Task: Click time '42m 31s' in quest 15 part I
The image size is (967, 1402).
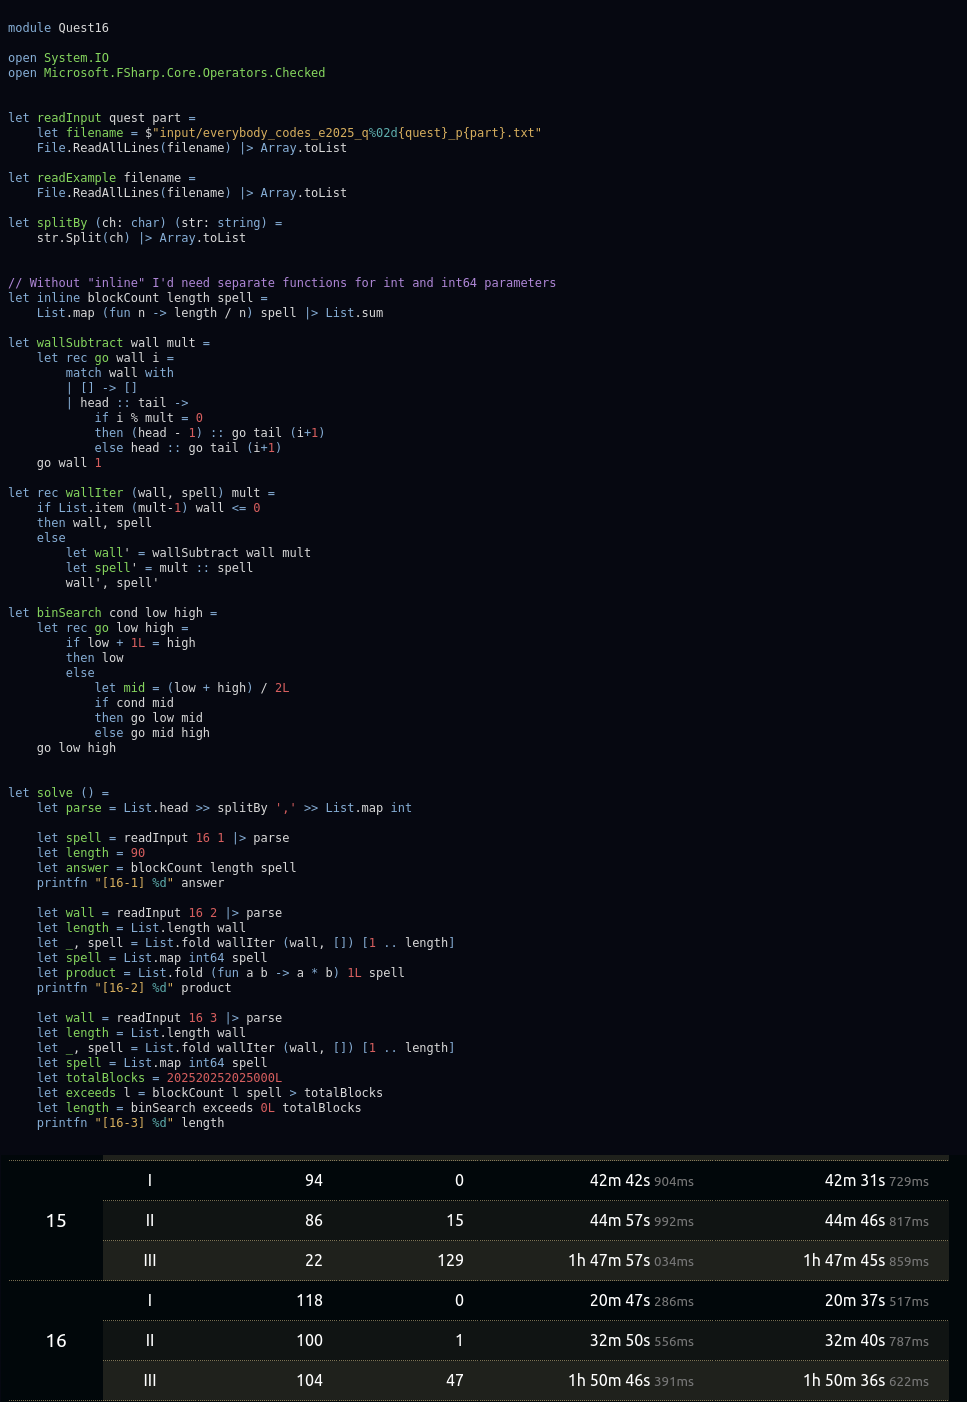Action: [x=855, y=1181]
